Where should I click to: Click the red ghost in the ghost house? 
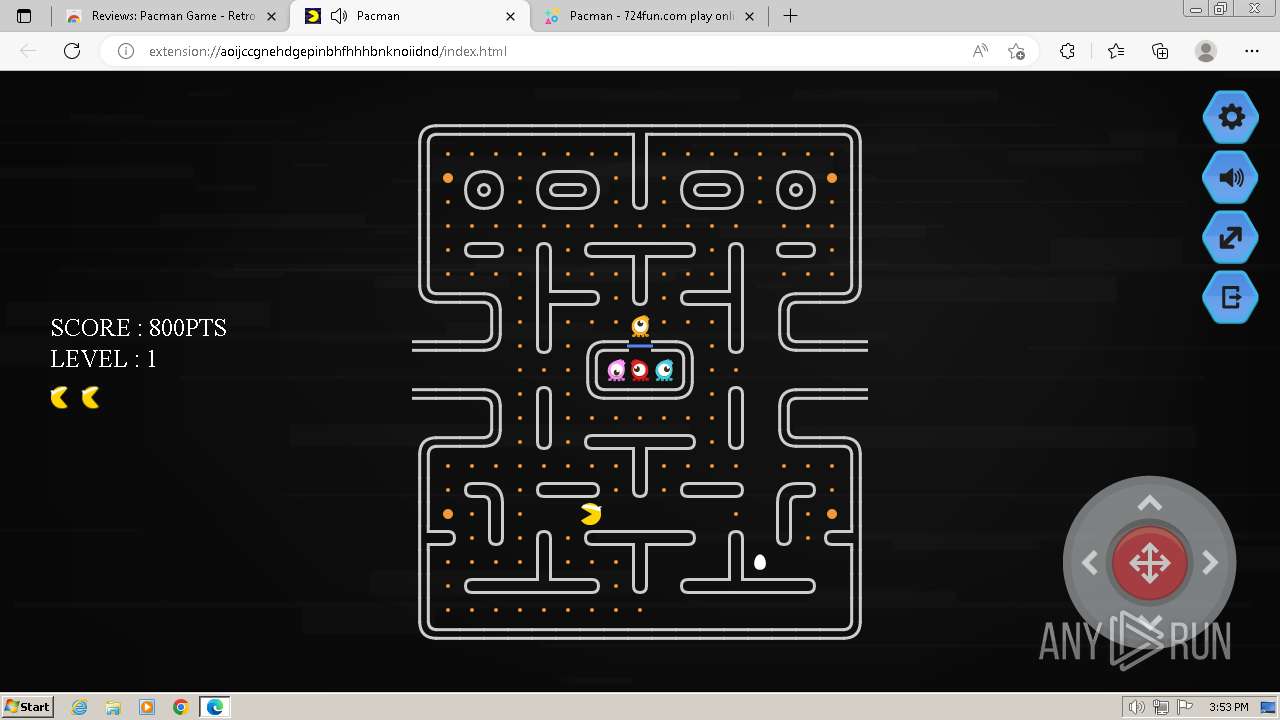pyautogui.click(x=640, y=371)
